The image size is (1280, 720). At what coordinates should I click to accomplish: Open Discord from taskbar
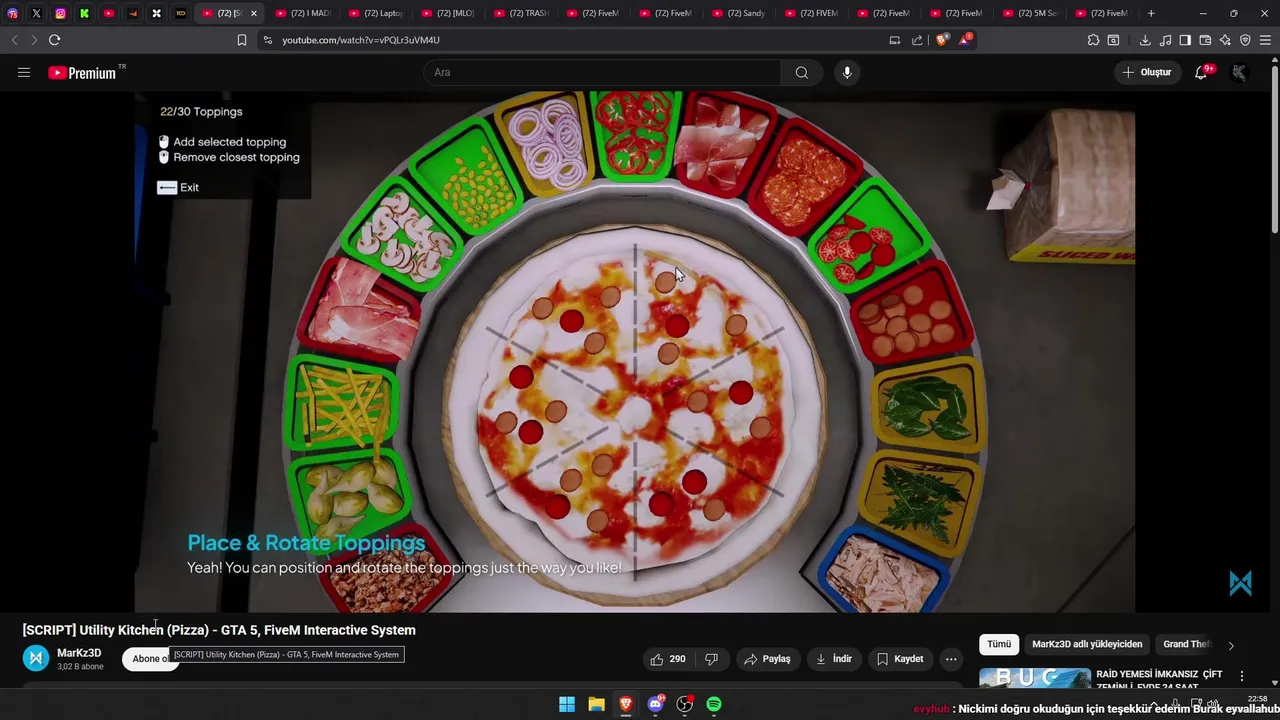coord(655,704)
